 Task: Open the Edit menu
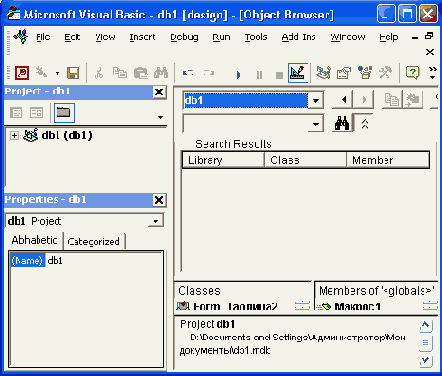tap(72, 37)
